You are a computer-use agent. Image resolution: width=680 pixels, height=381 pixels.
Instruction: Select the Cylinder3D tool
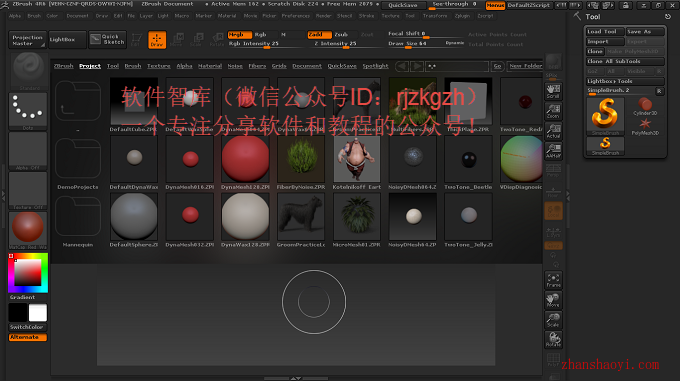point(645,107)
